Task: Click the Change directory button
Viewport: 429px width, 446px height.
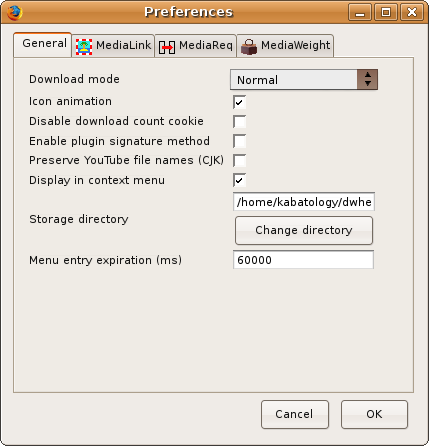Action: (x=304, y=230)
